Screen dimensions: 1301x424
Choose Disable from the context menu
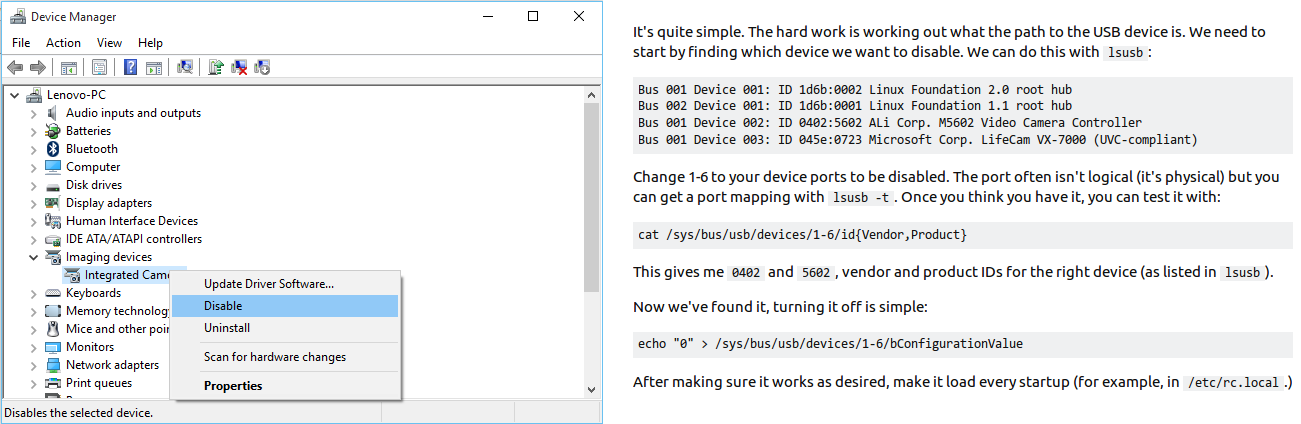point(223,306)
